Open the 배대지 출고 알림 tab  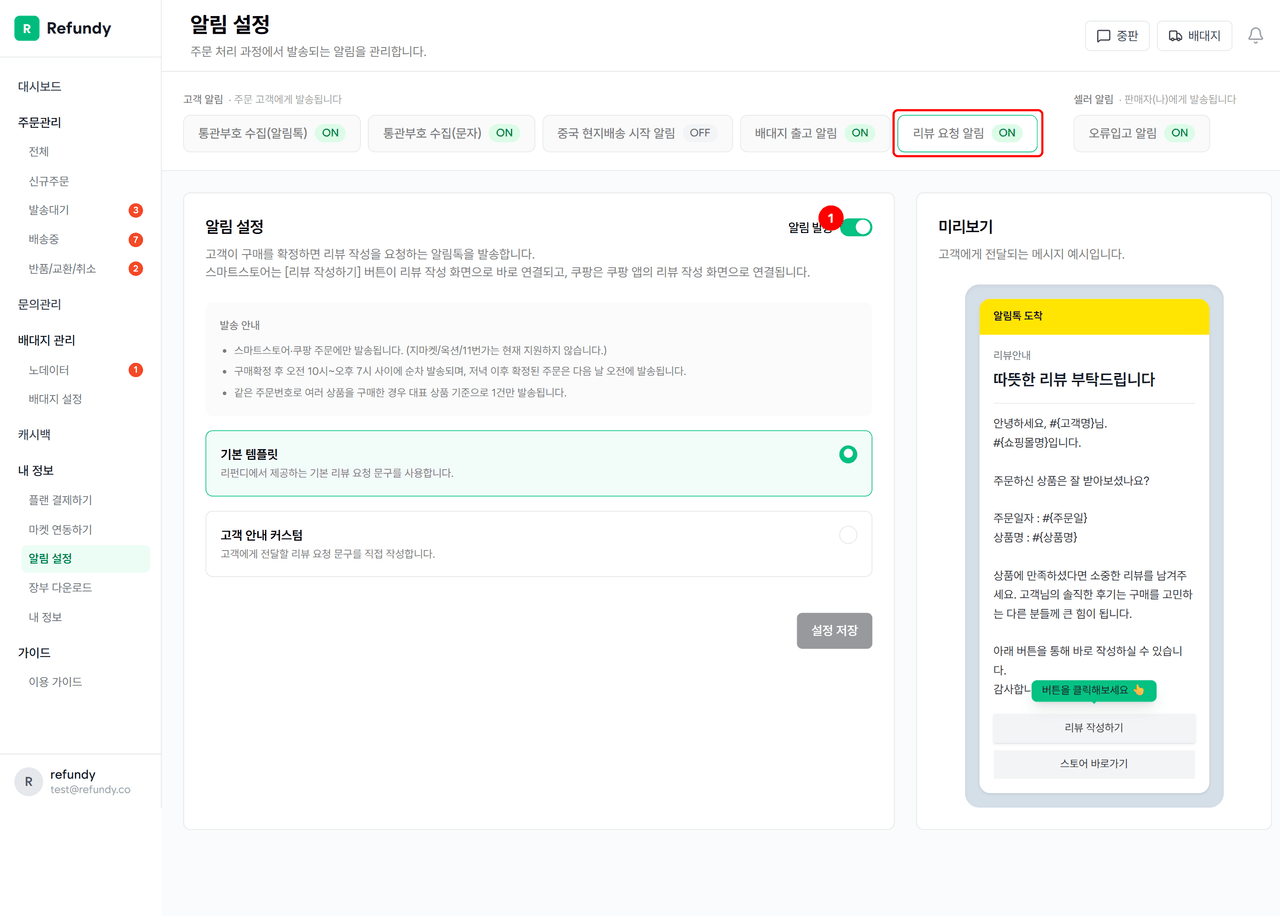[814, 133]
